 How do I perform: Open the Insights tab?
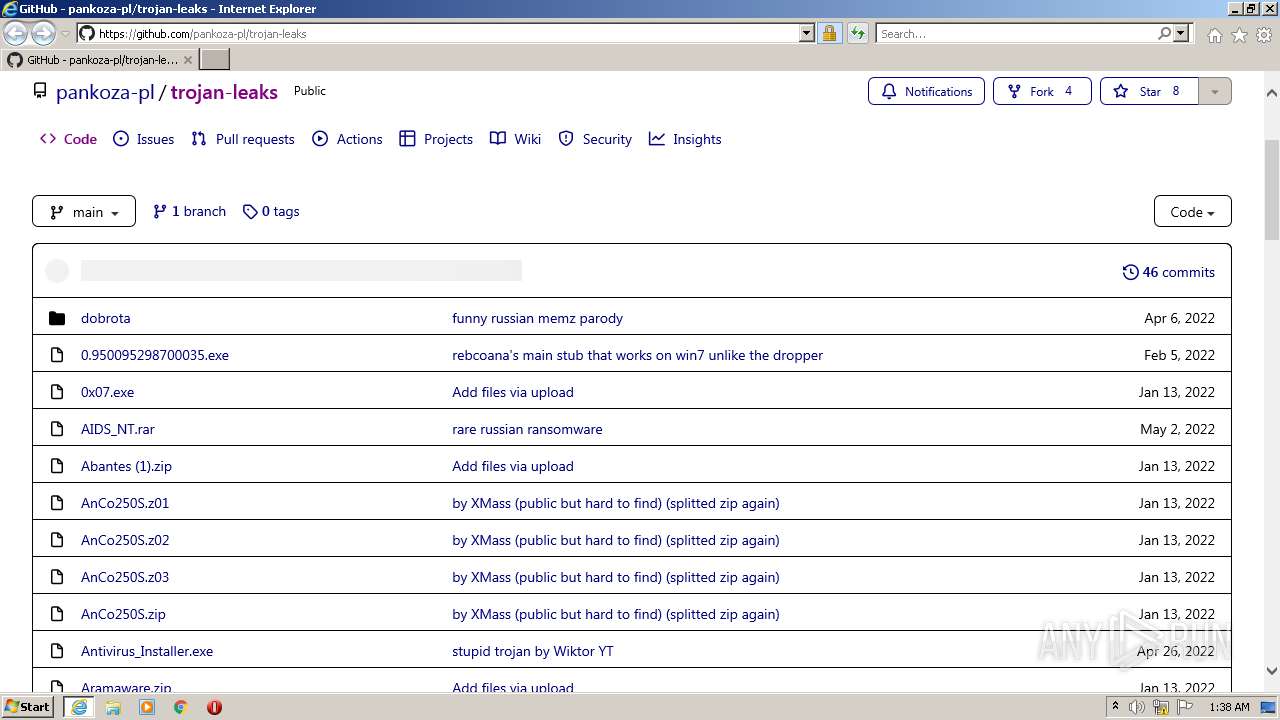[x=685, y=139]
